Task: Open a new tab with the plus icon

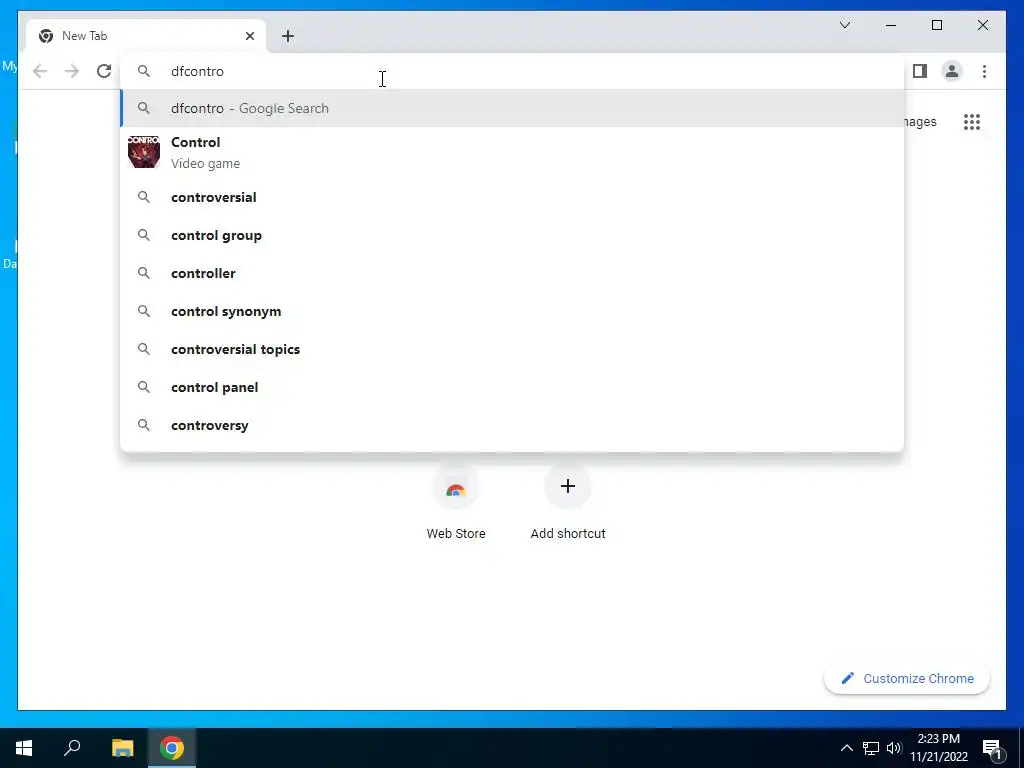Action: pyautogui.click(x=288, y=36)
